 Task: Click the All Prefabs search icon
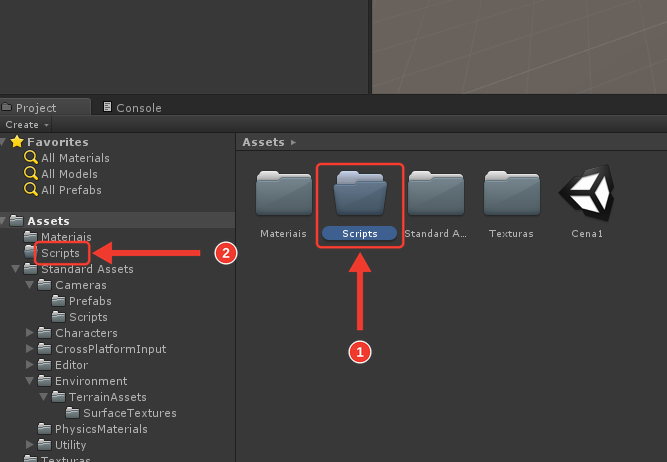tap(31, 189)
